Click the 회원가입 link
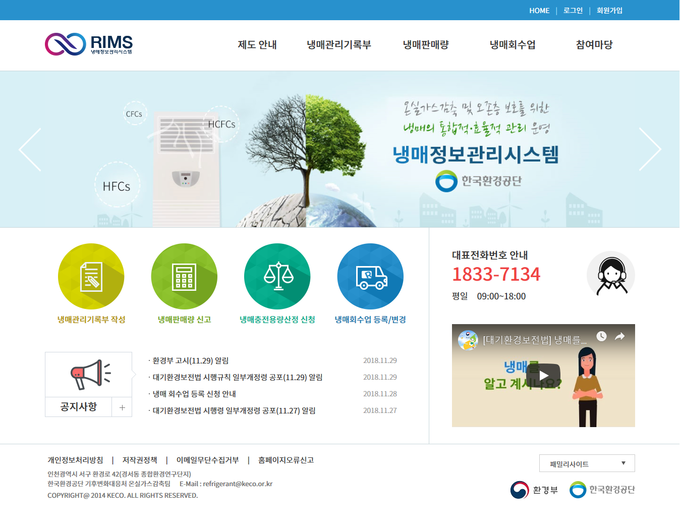This screenshot has width=680, height=521. 609,10
